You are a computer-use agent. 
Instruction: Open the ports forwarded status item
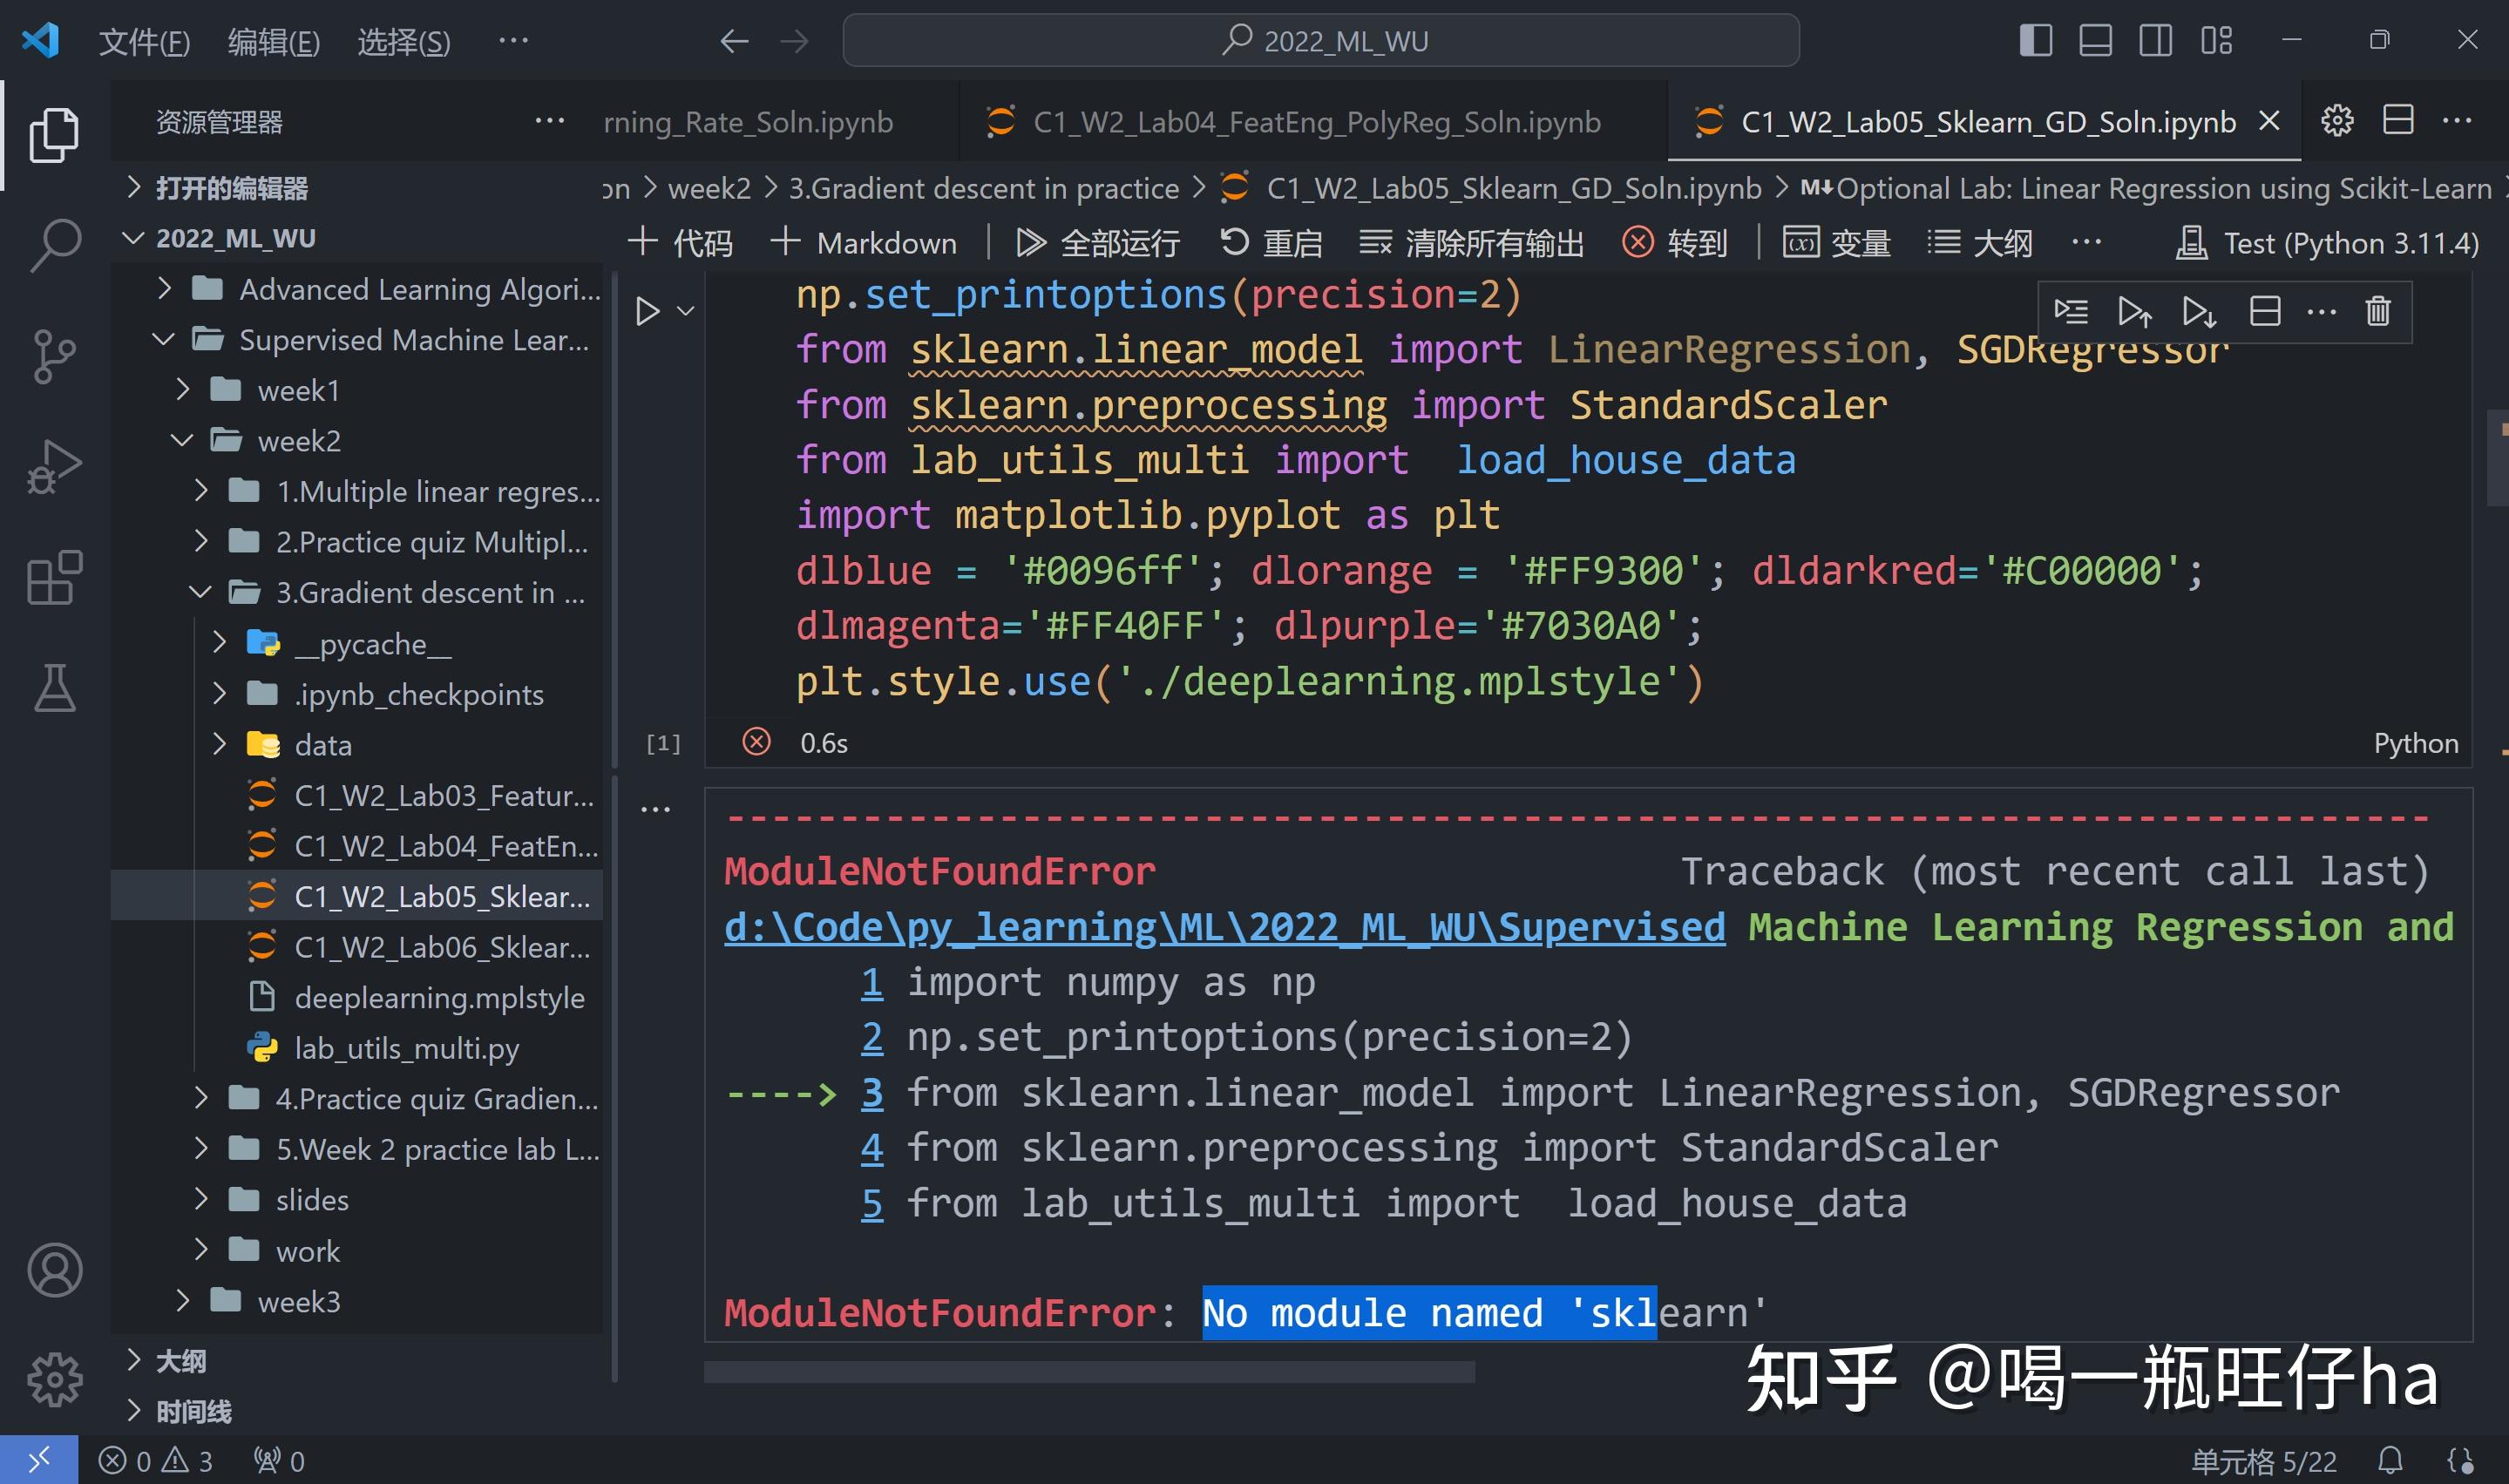pyautogui.click(x=279, y=1461)
